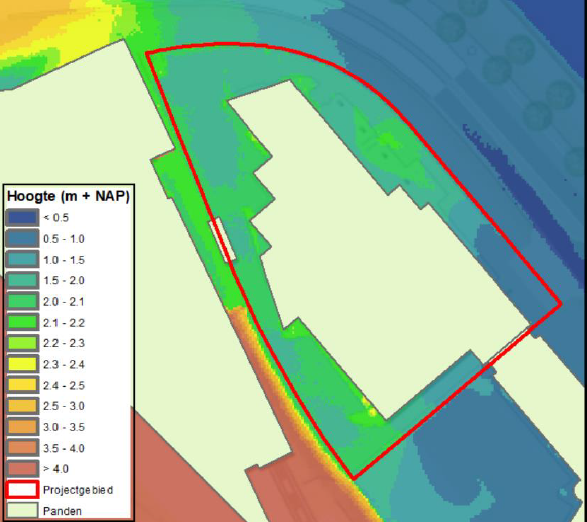Click the '1.0 - 1.5' legend swatch
Screen dimensions: 587x522
point(22,260)
